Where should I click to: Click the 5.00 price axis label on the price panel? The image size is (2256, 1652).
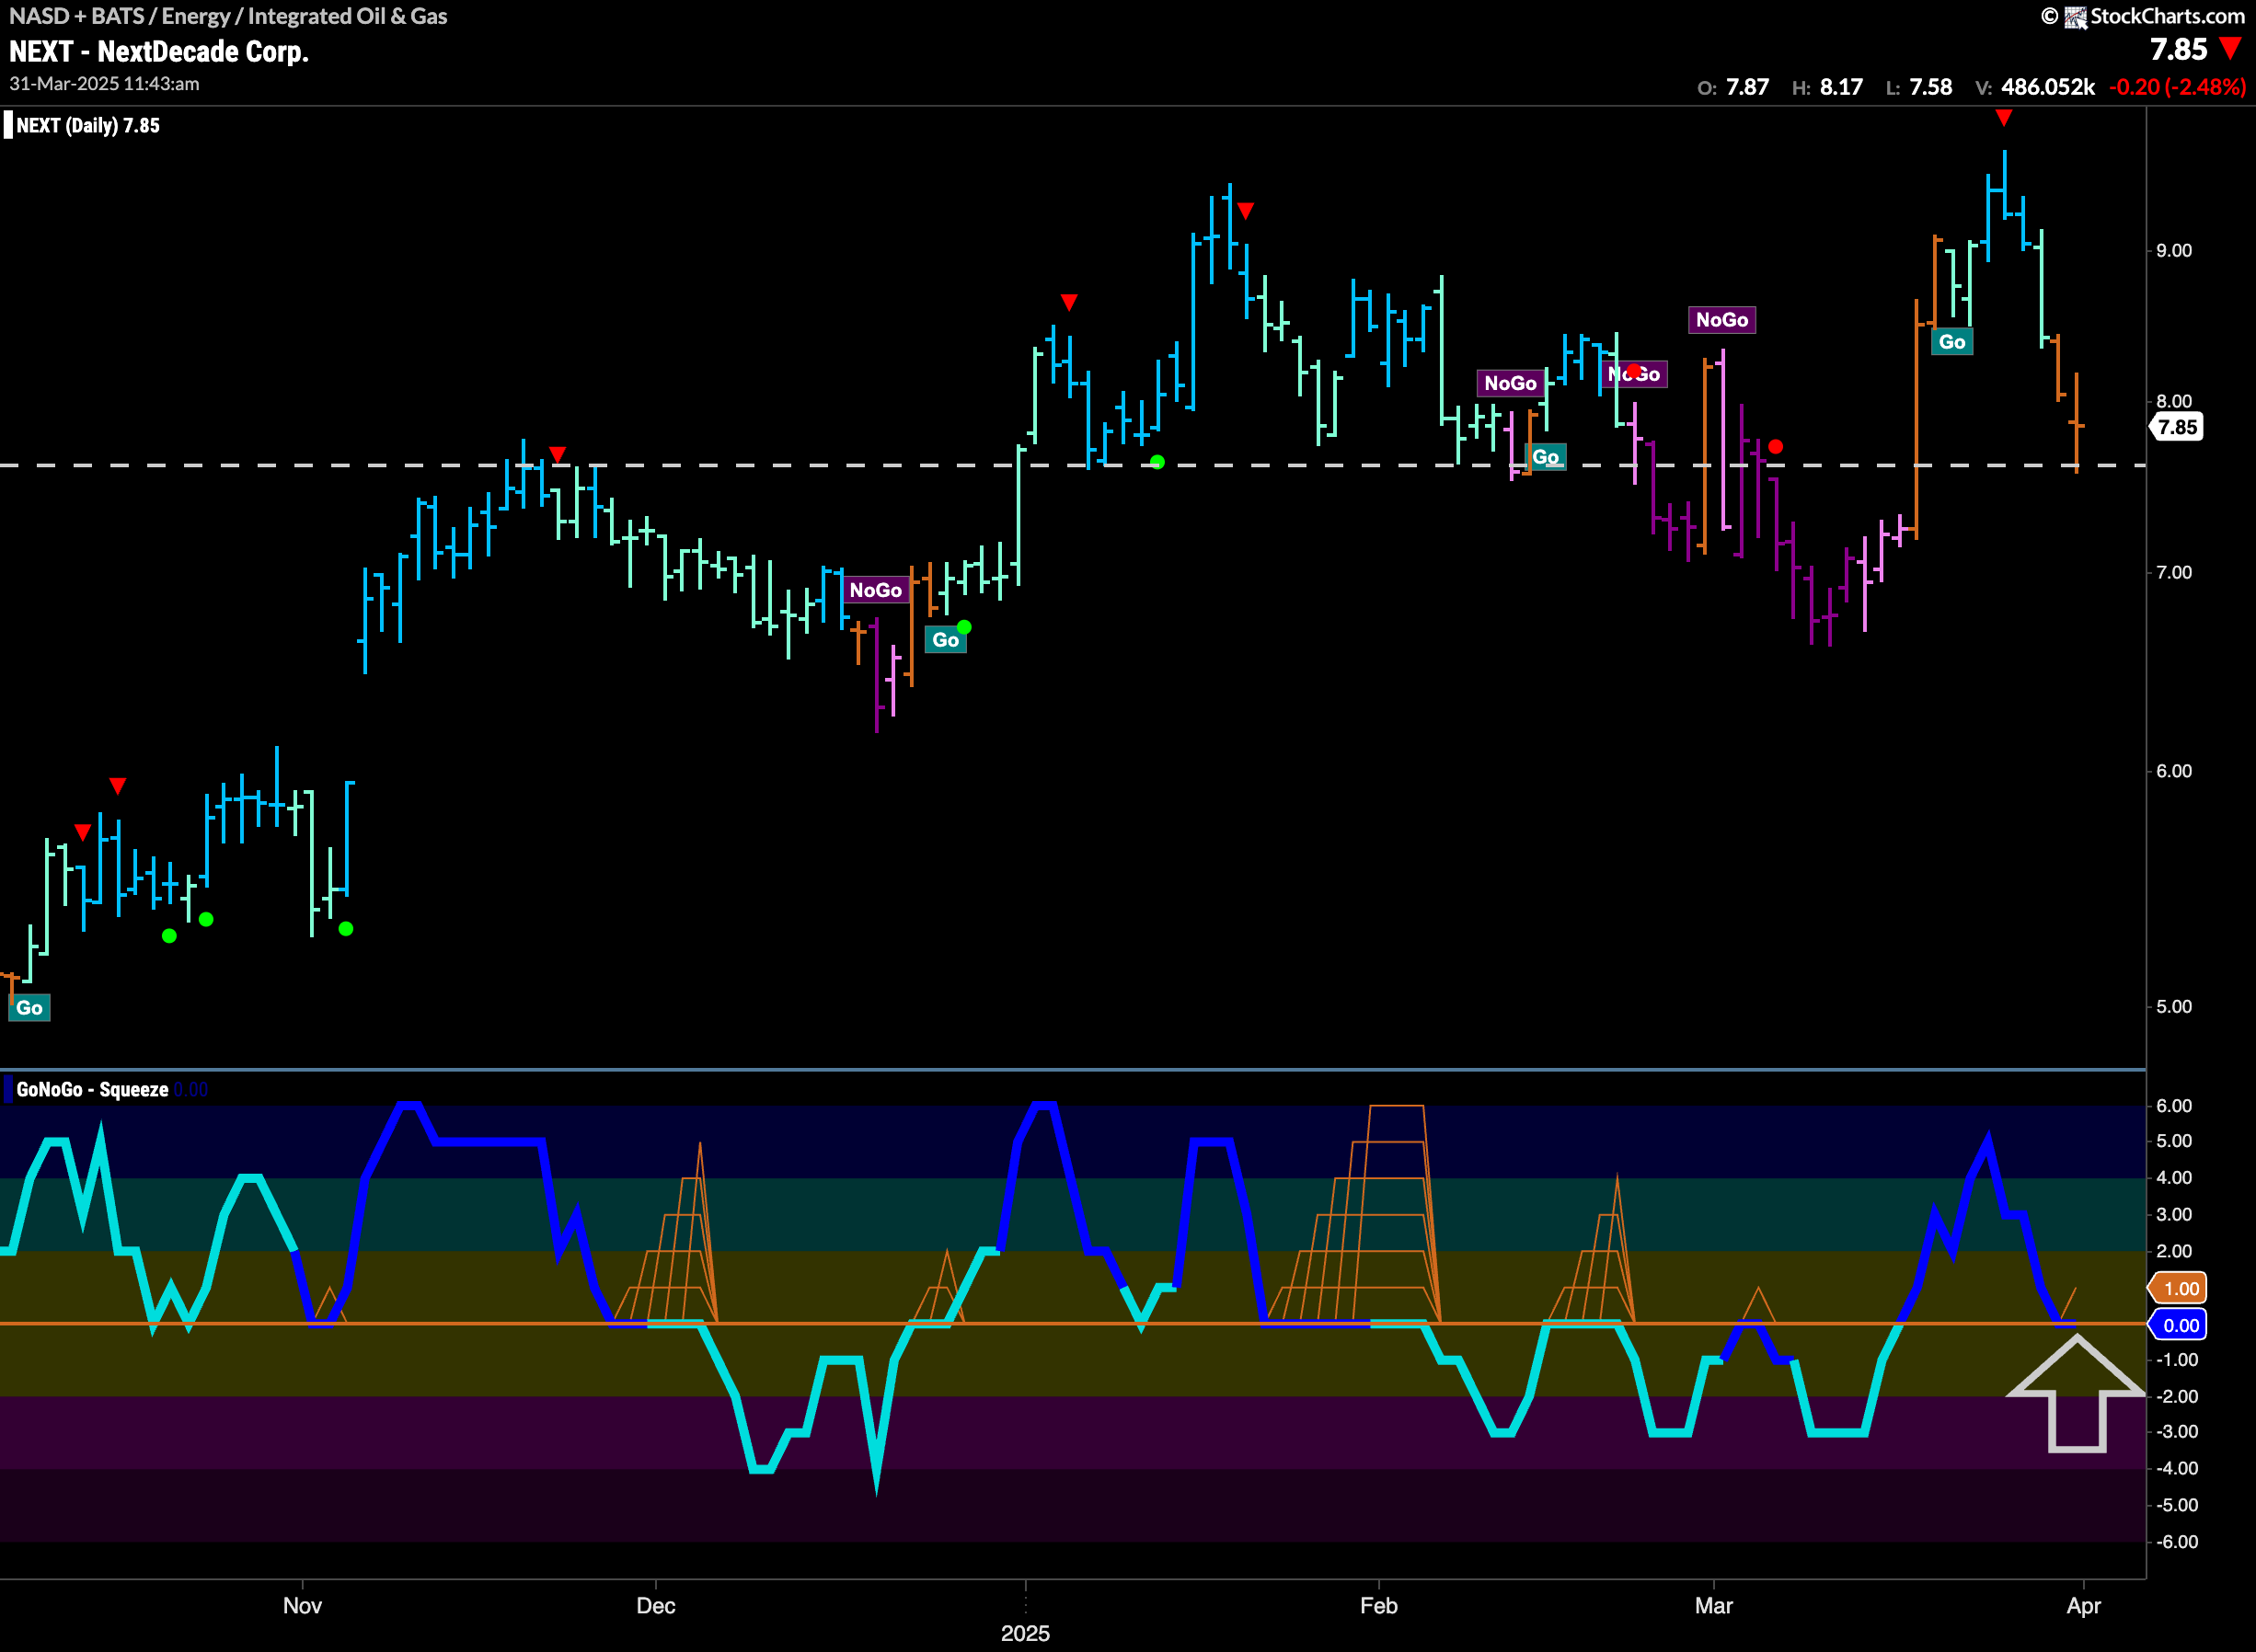click(2173, 1006)
